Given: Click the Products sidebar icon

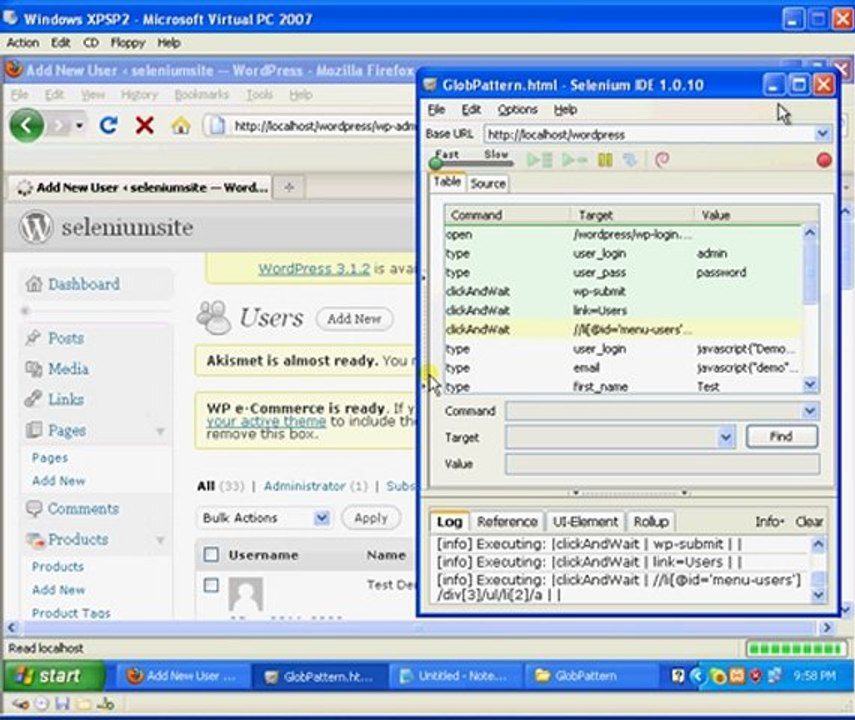Looking at the screenshot, I should point(35,539).
